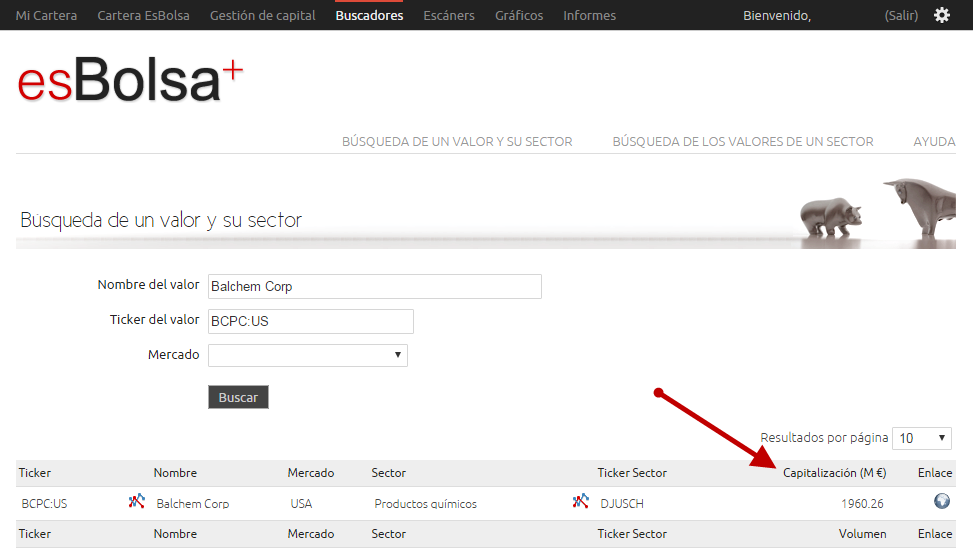Viewport: 973px width, 556px height.
Task: Switch to Gráficos section
Action: [x=519, y=15]
